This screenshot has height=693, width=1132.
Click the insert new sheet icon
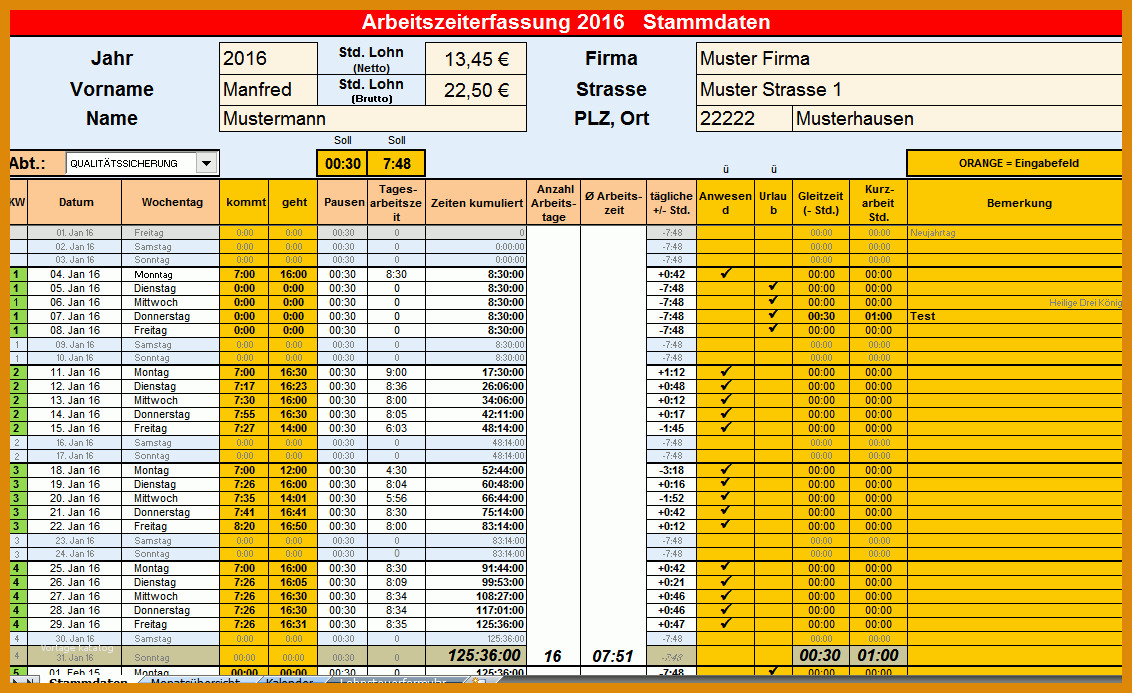click(x=478, y=684)
